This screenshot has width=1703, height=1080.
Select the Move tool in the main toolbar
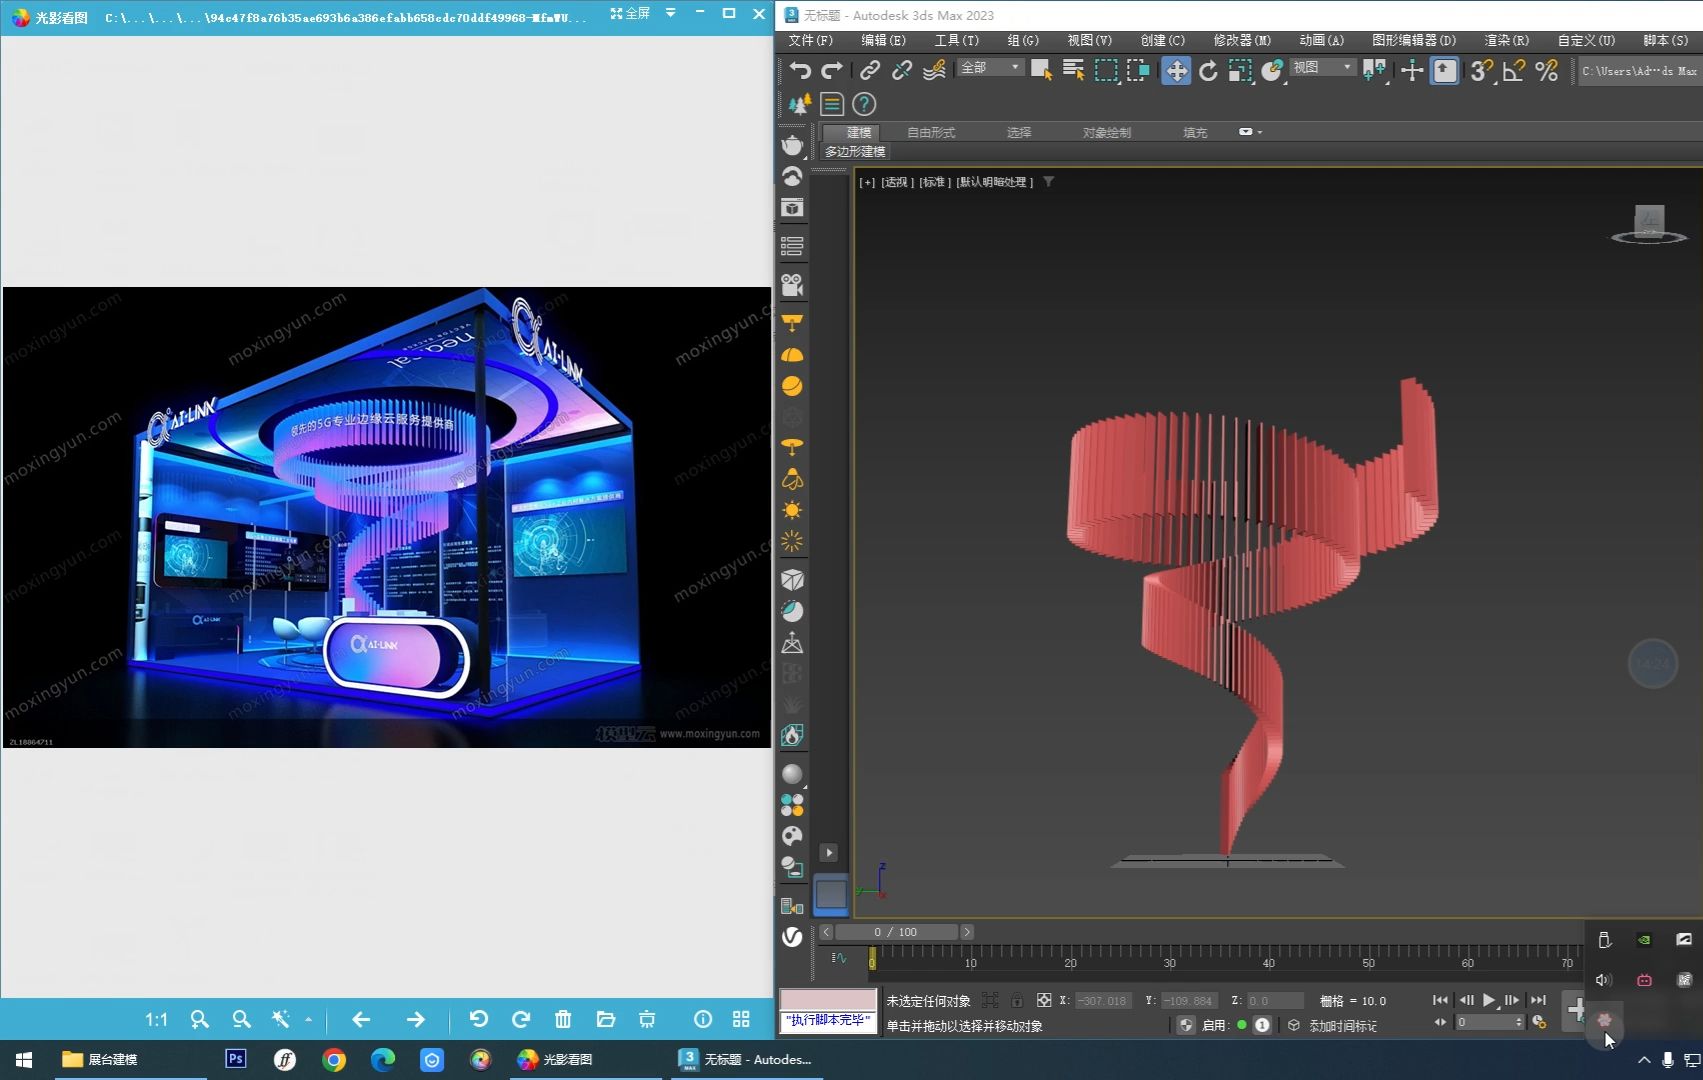click(1176, 70)
